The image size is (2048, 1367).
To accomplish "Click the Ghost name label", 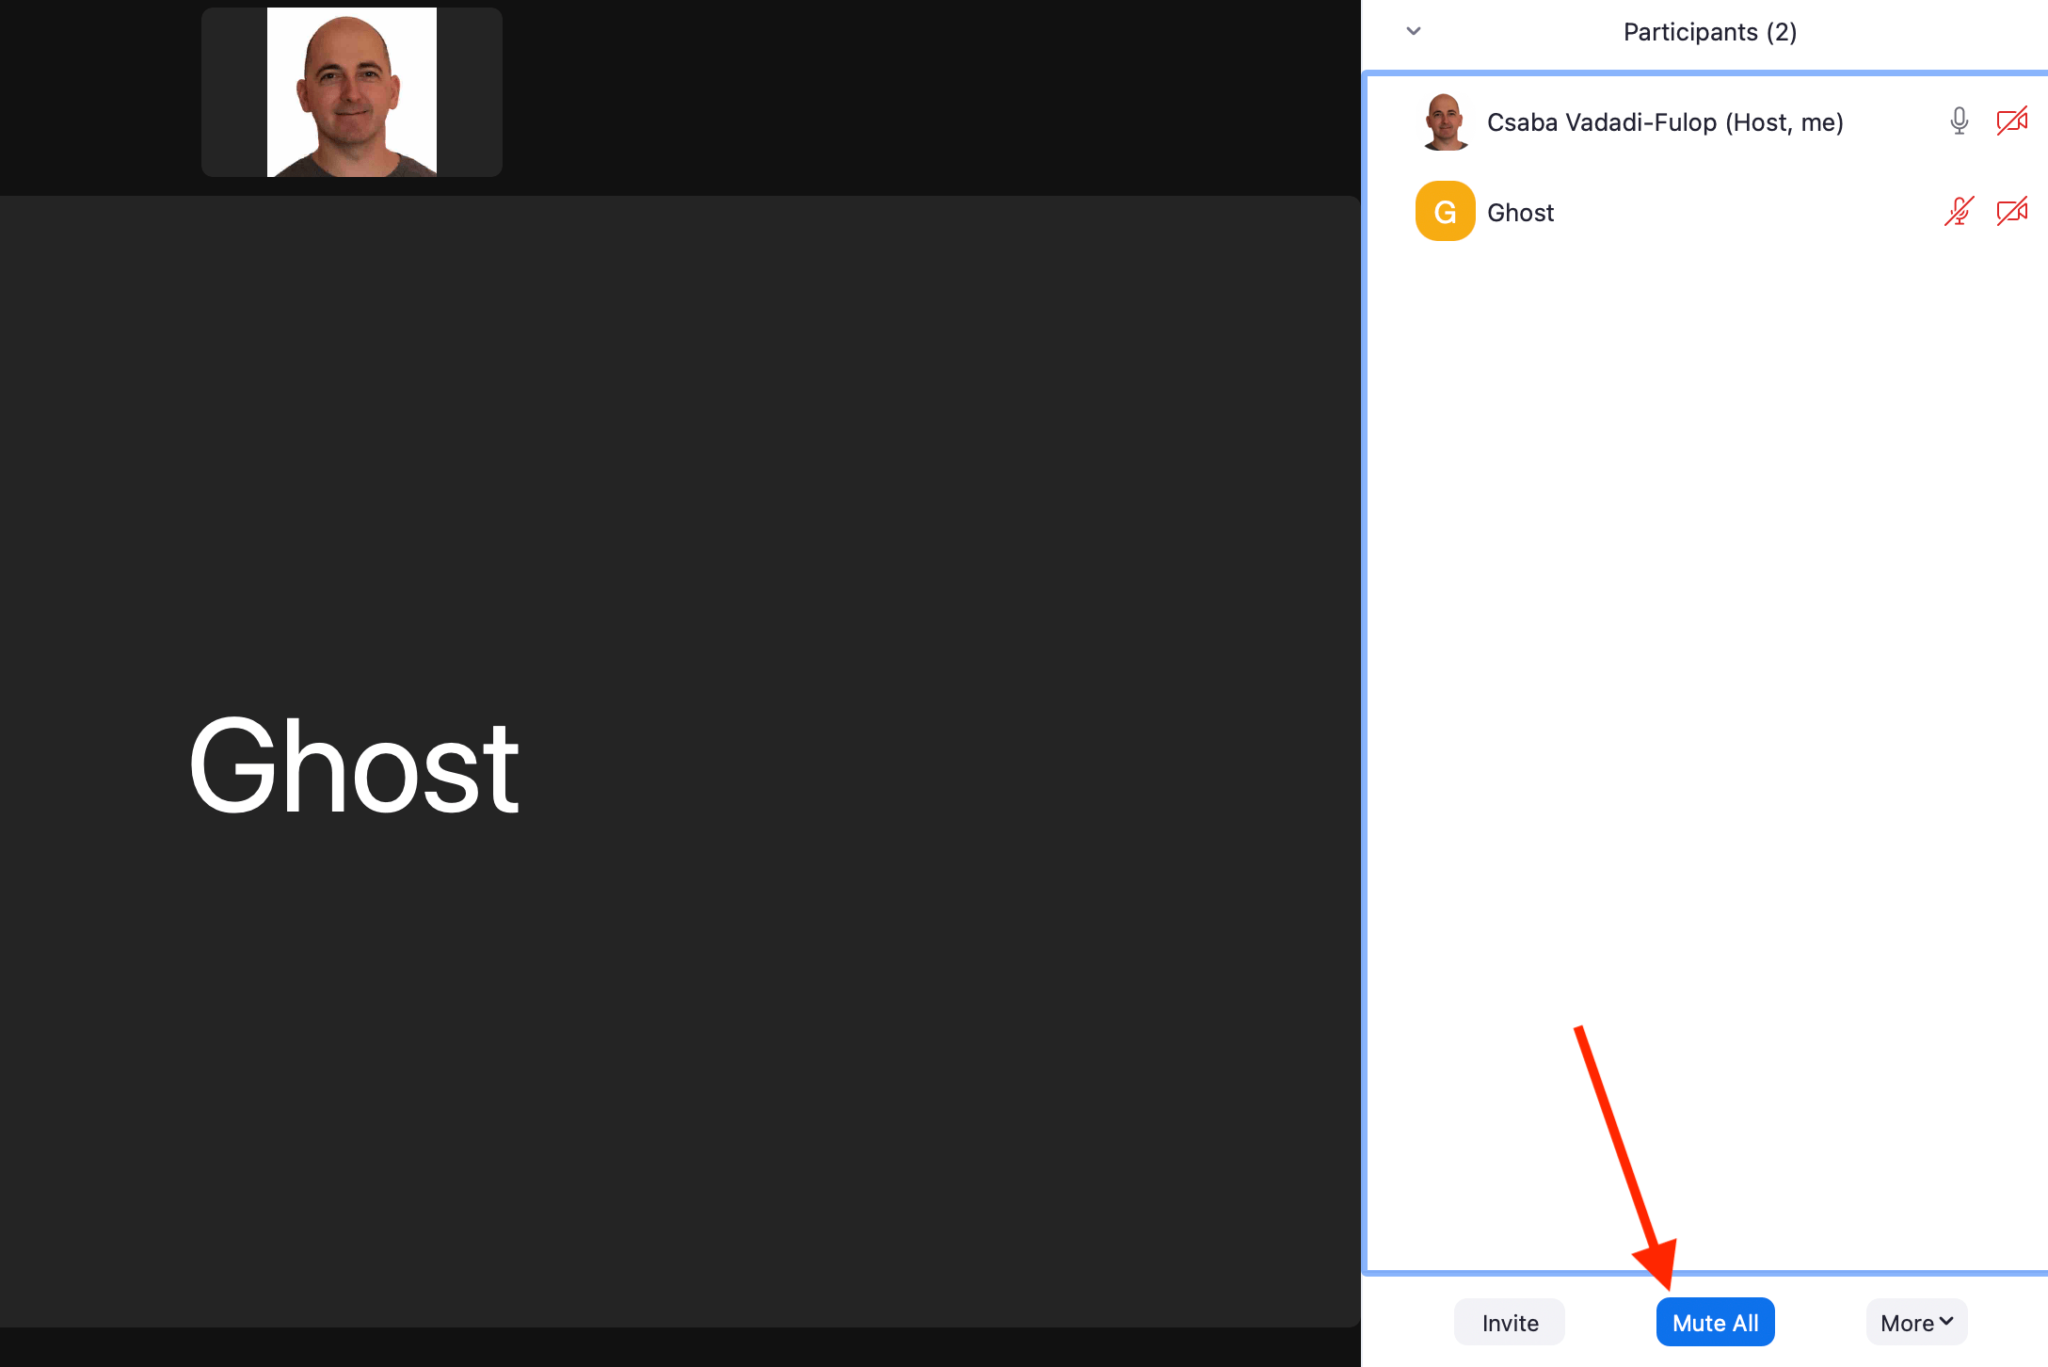I will [x=1520, y=211].
